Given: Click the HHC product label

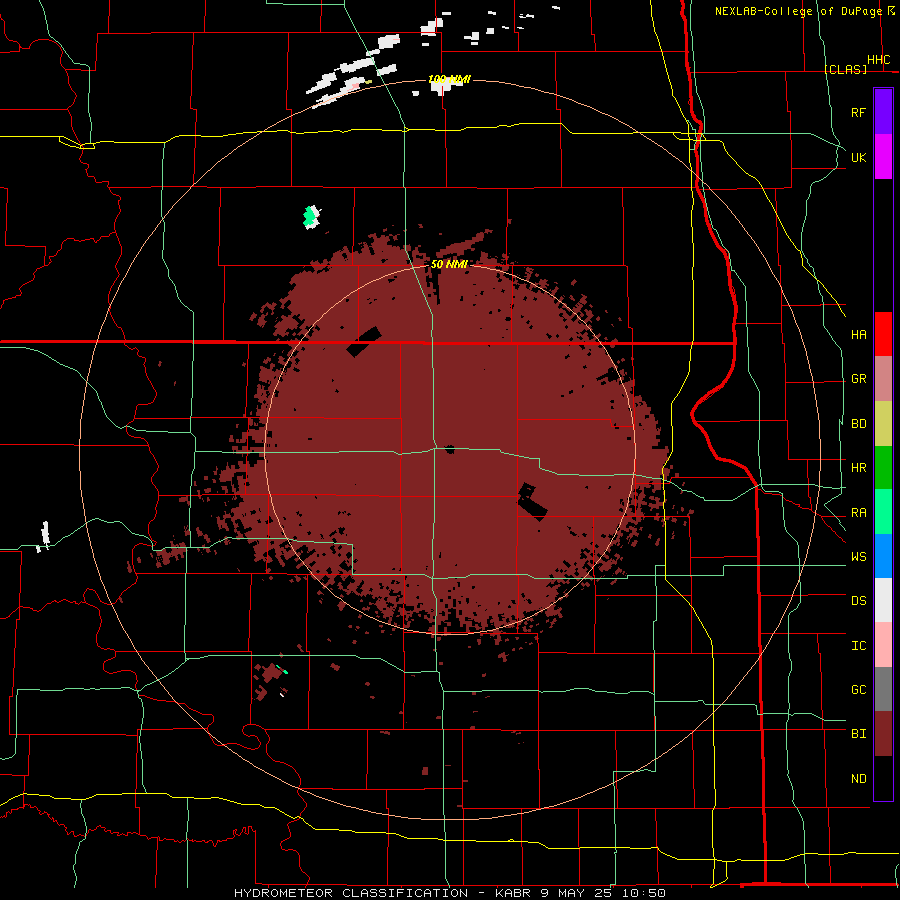Looking at the screenshot, I should point(879,60).
